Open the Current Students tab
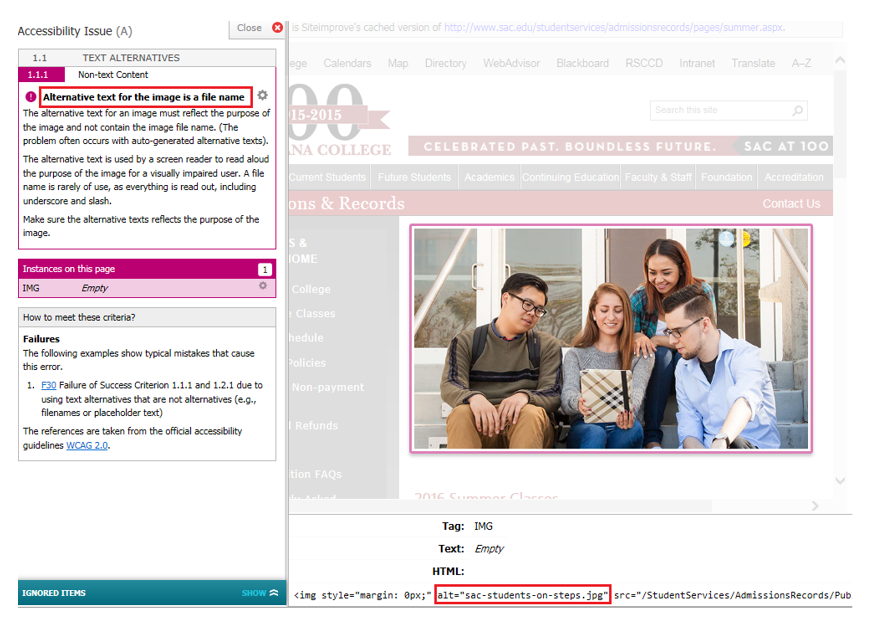870x626 pixels. 328,177
